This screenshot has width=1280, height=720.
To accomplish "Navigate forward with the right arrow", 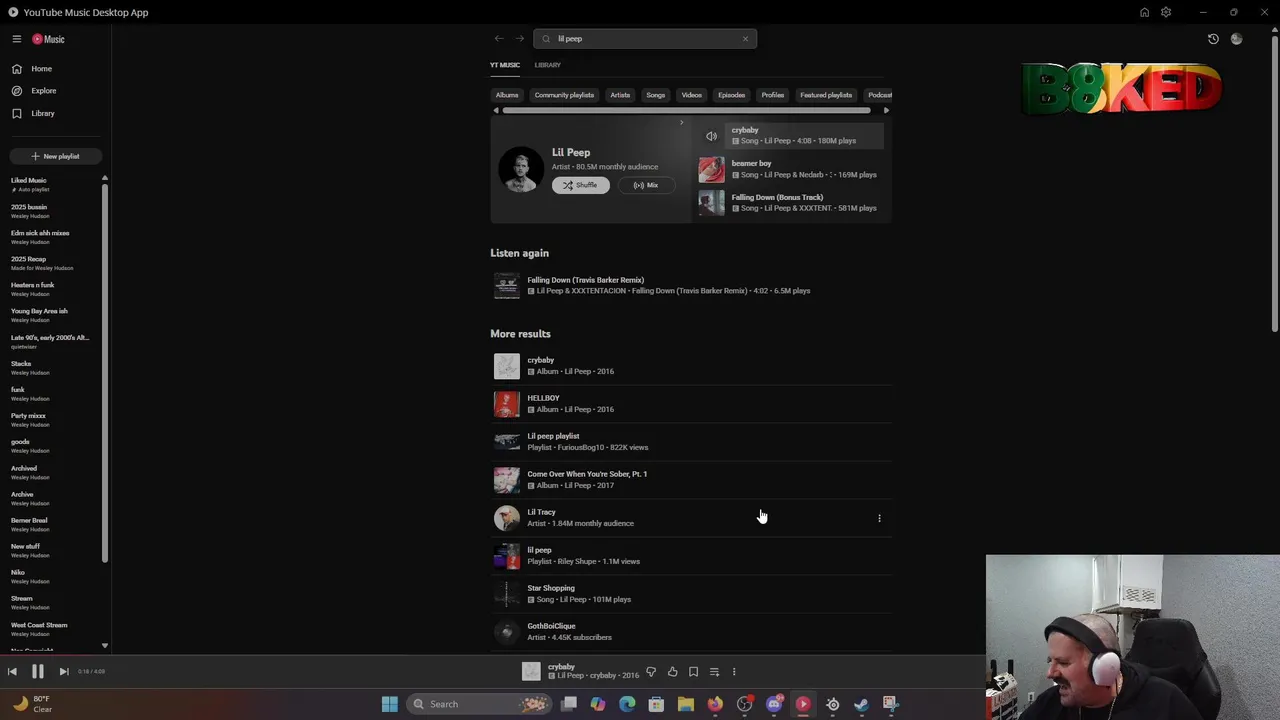I will pos(519,38).
